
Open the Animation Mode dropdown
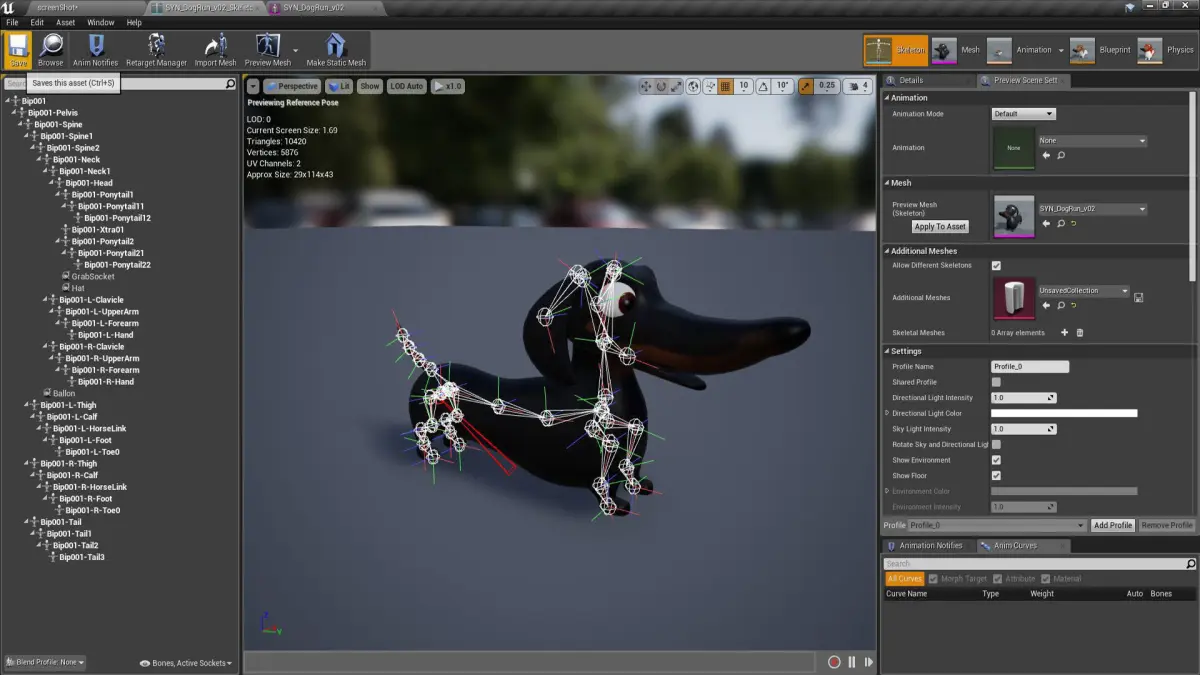[x=1023, y=114]
